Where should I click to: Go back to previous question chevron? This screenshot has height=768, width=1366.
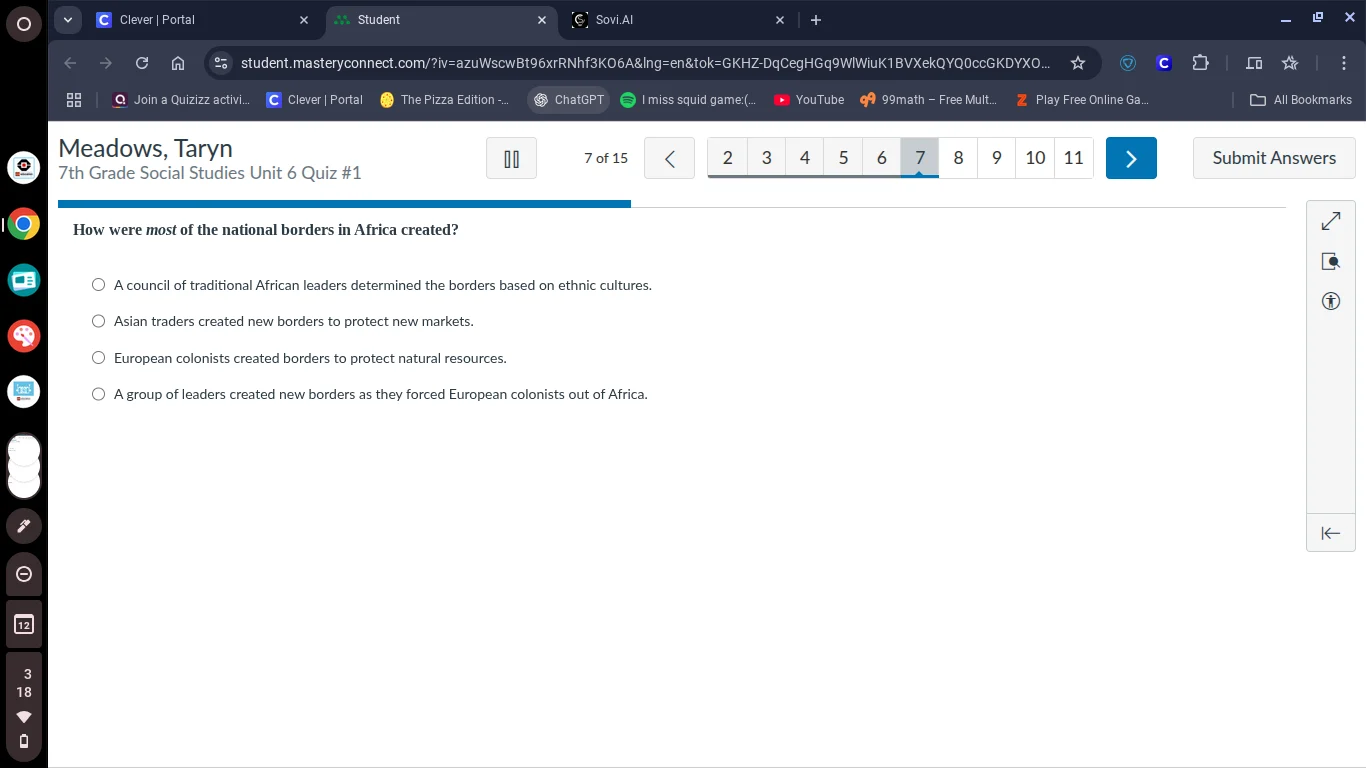click(x=669, y=158)
